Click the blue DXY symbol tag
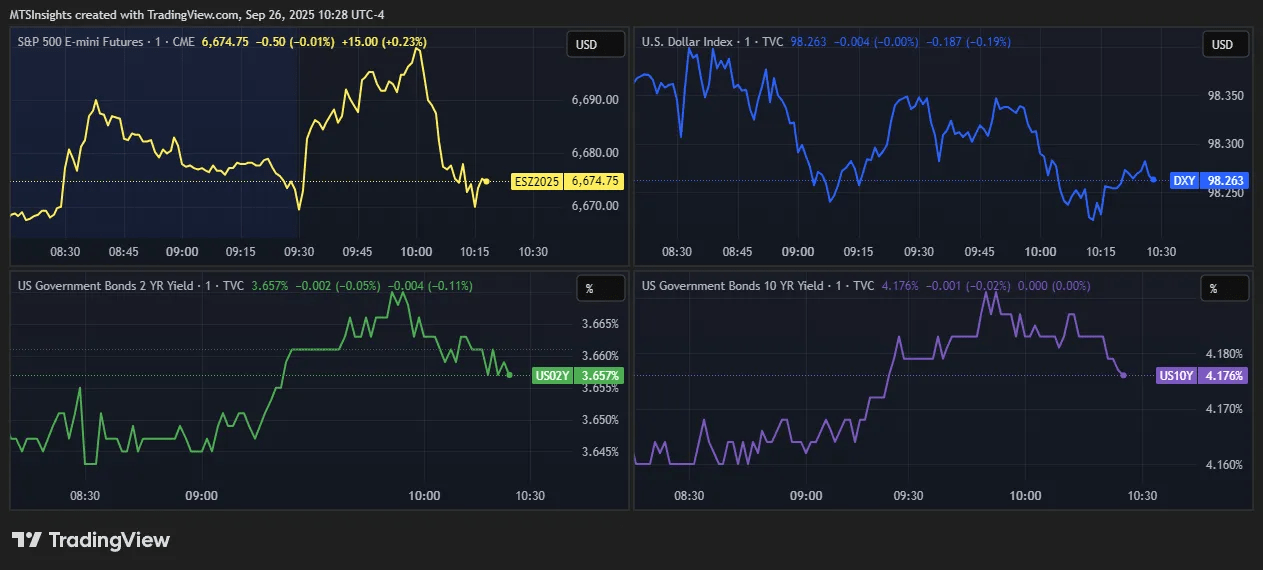The width and height of the screenshot is (1263, 570). click(x=1184, y=180)
